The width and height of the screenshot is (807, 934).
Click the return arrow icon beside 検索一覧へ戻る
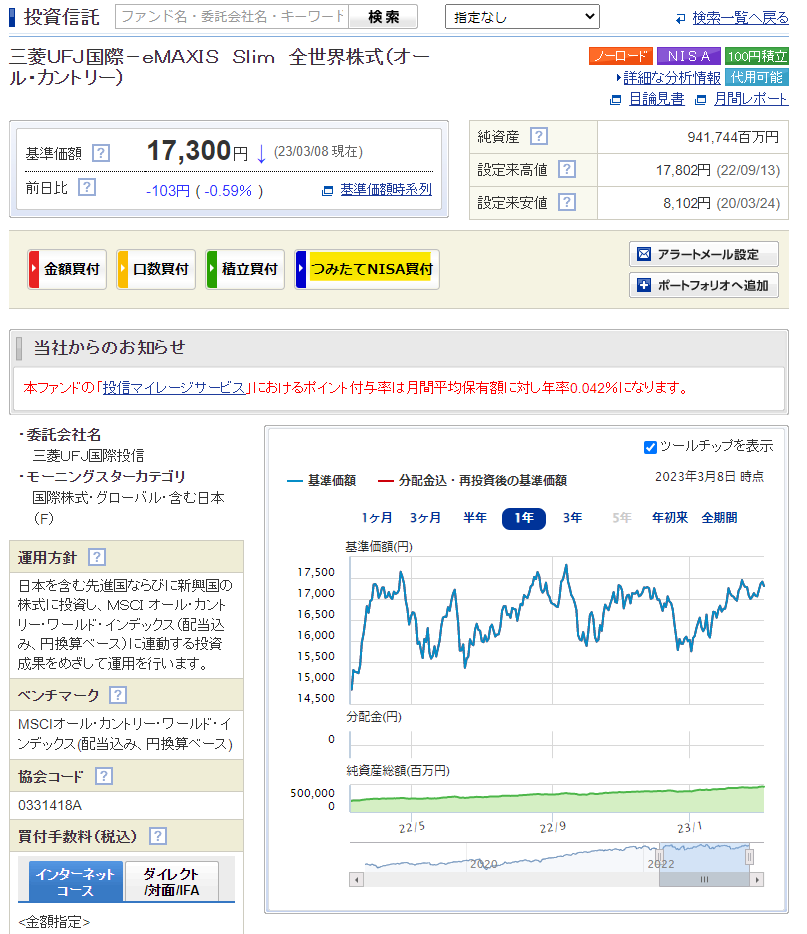click(x=681, y=19)
